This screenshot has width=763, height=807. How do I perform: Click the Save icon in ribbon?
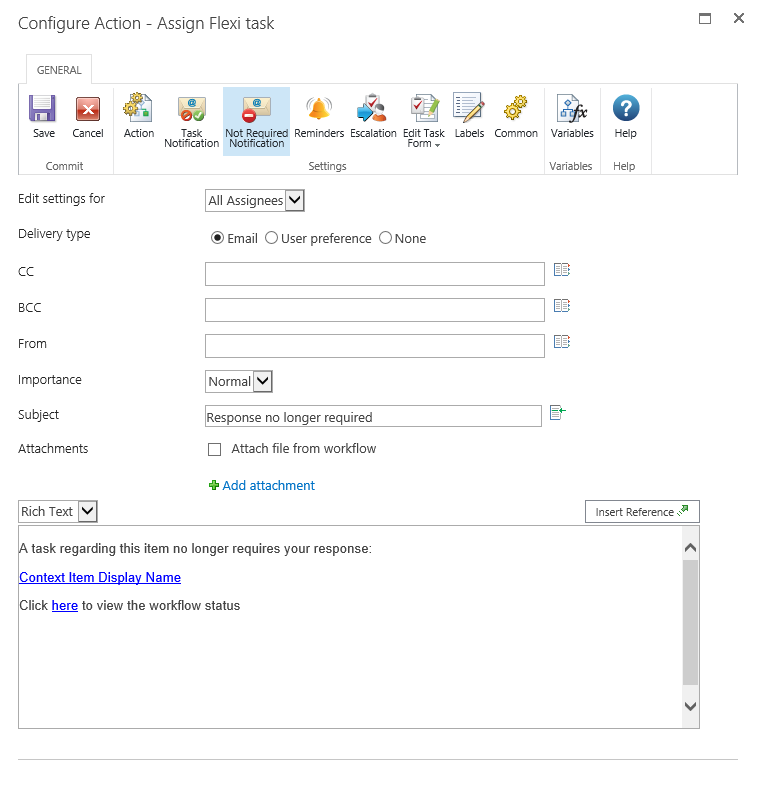(x=43, y=110)
